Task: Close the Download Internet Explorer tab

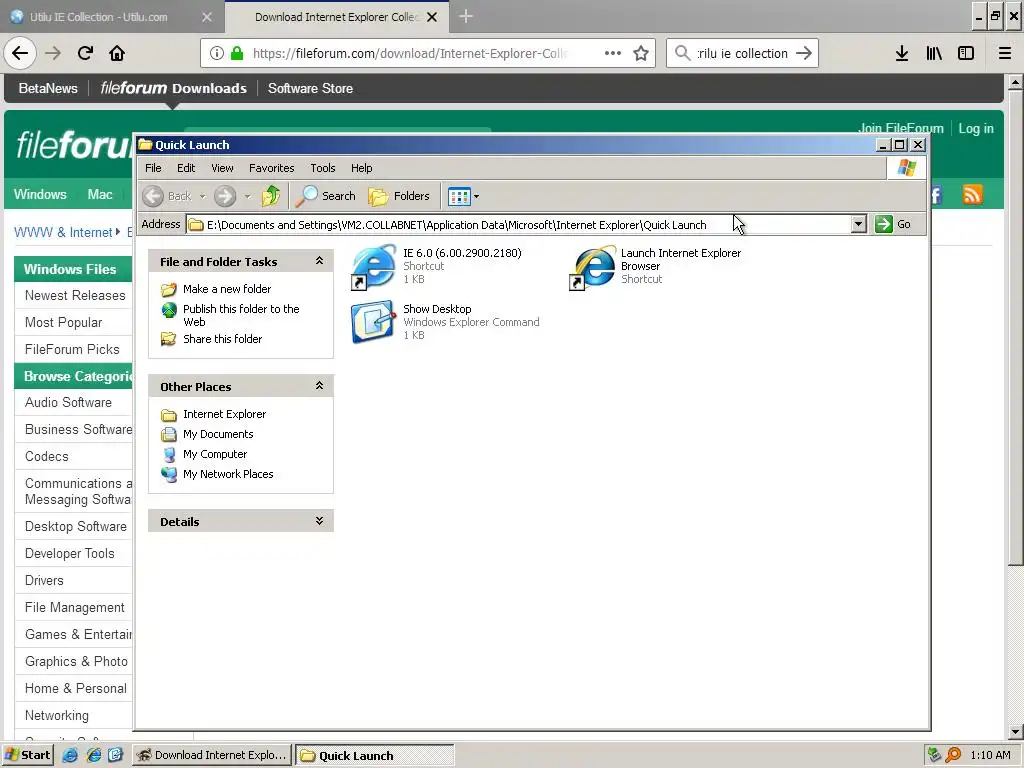Action: click(x=432, y=17)
